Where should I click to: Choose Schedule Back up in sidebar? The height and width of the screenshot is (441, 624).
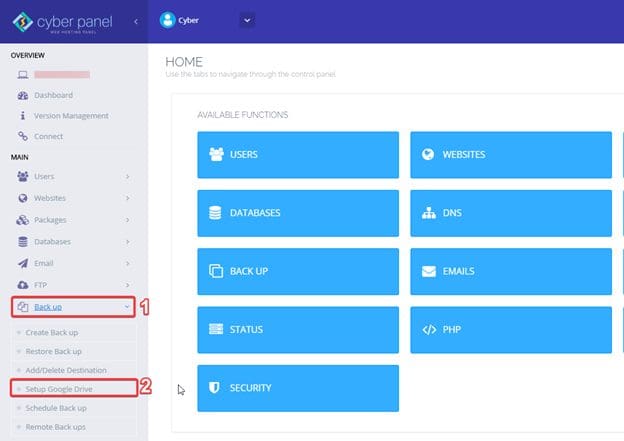tap(56, 408)
